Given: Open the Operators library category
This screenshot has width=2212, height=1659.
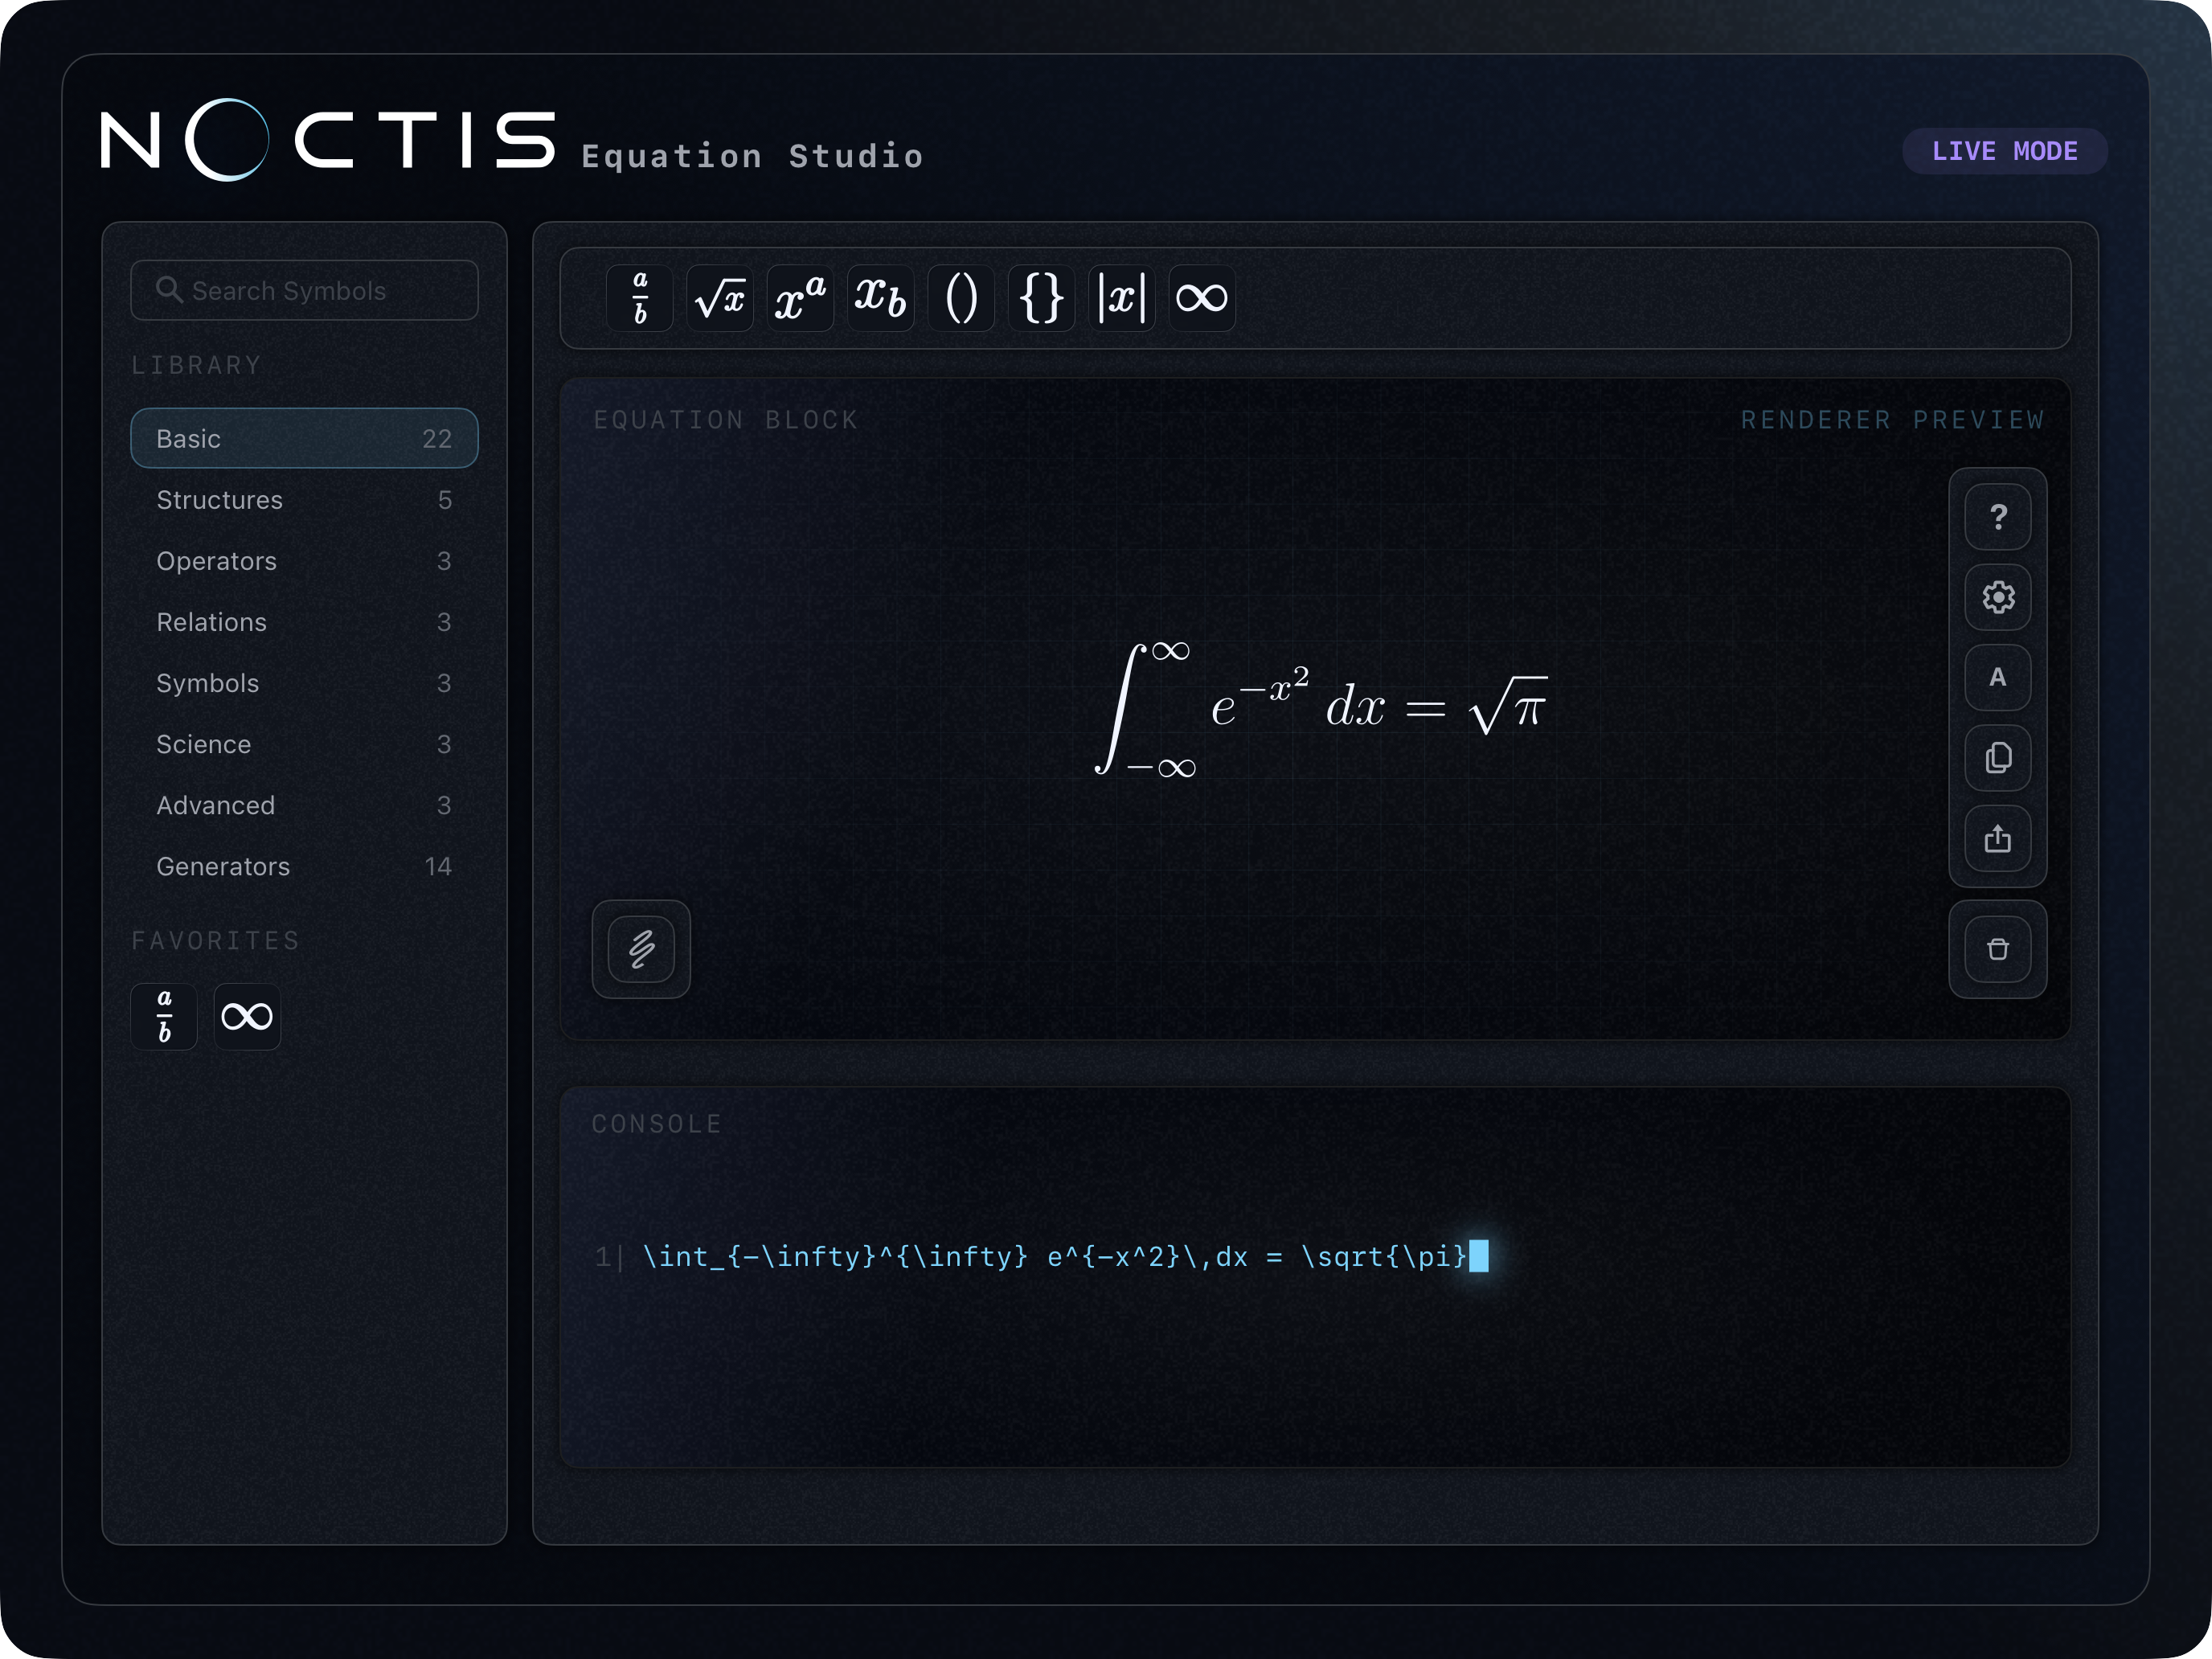Looking at the screenshot, I should click(x=304, y=560).
